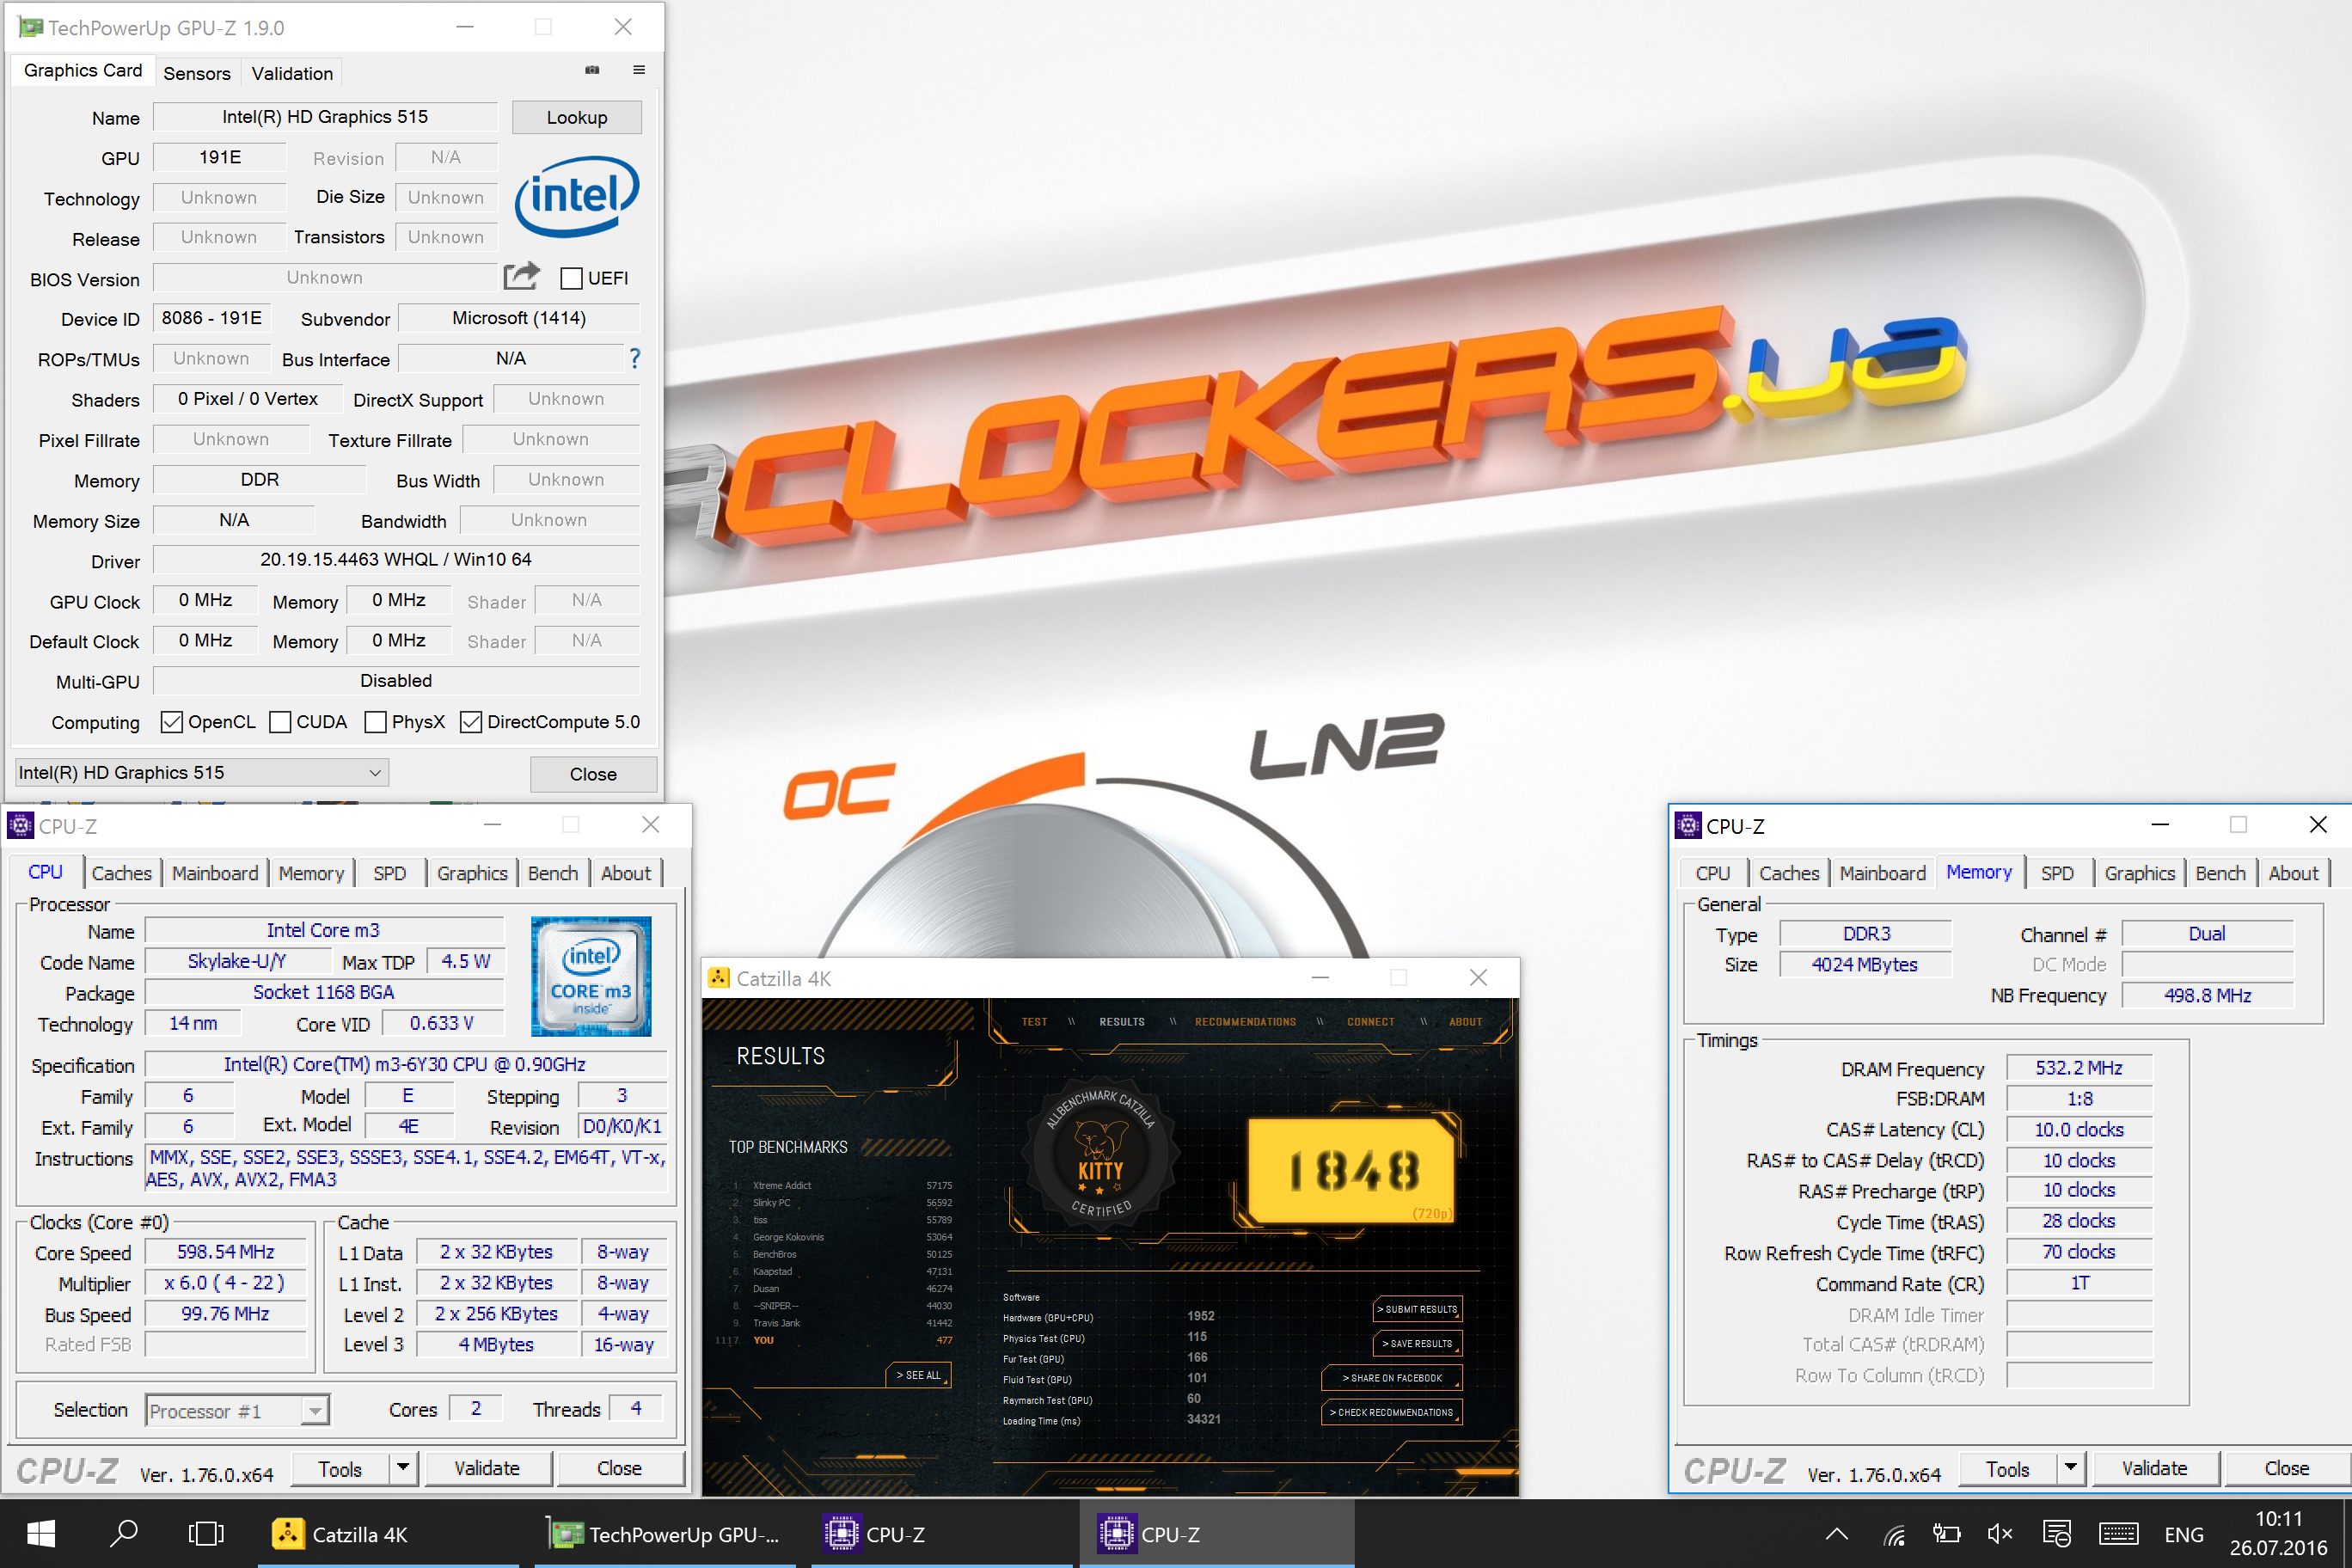Switch to the GPU-Z Validation tab
Screen dimensions: 2352x1568
click(x=292, y=73)
